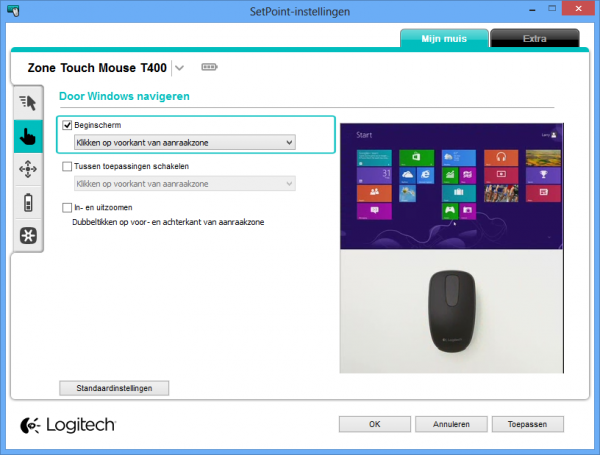
Task: Click the SetPoint mouse icon in title bar
Action: (x=13, y=10)
